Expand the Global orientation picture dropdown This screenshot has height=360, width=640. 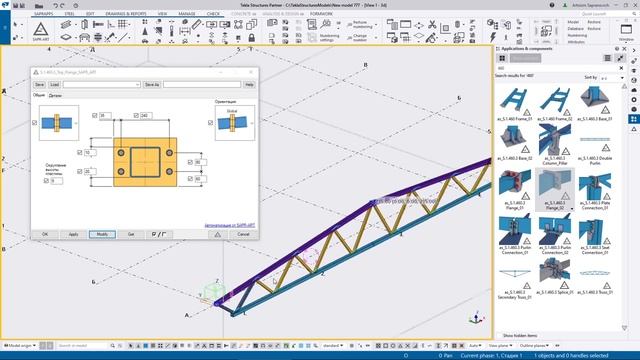252,123
